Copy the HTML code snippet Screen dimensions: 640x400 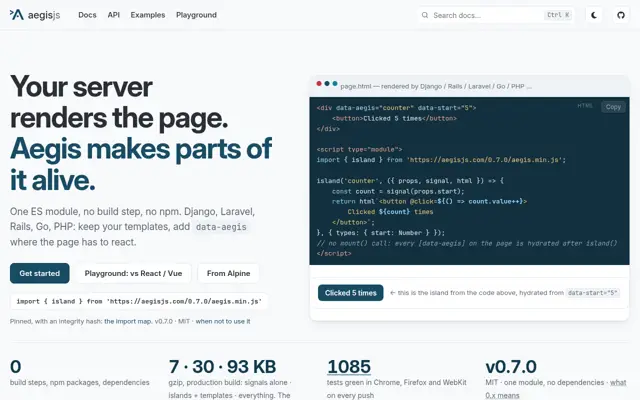coord(613,107)
